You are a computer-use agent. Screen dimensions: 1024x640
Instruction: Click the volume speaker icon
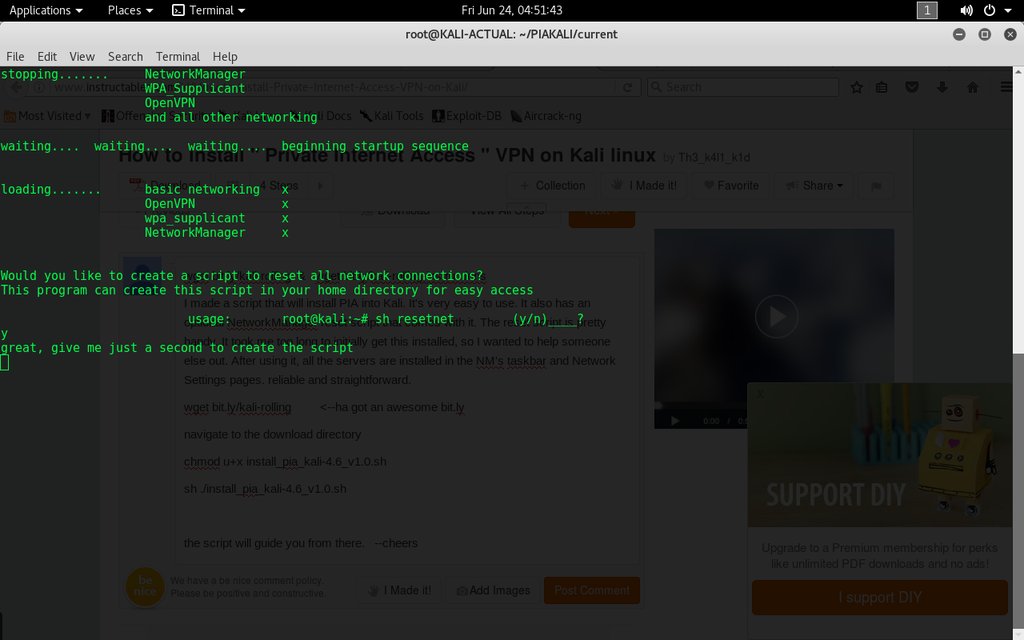tap(966, 10)
